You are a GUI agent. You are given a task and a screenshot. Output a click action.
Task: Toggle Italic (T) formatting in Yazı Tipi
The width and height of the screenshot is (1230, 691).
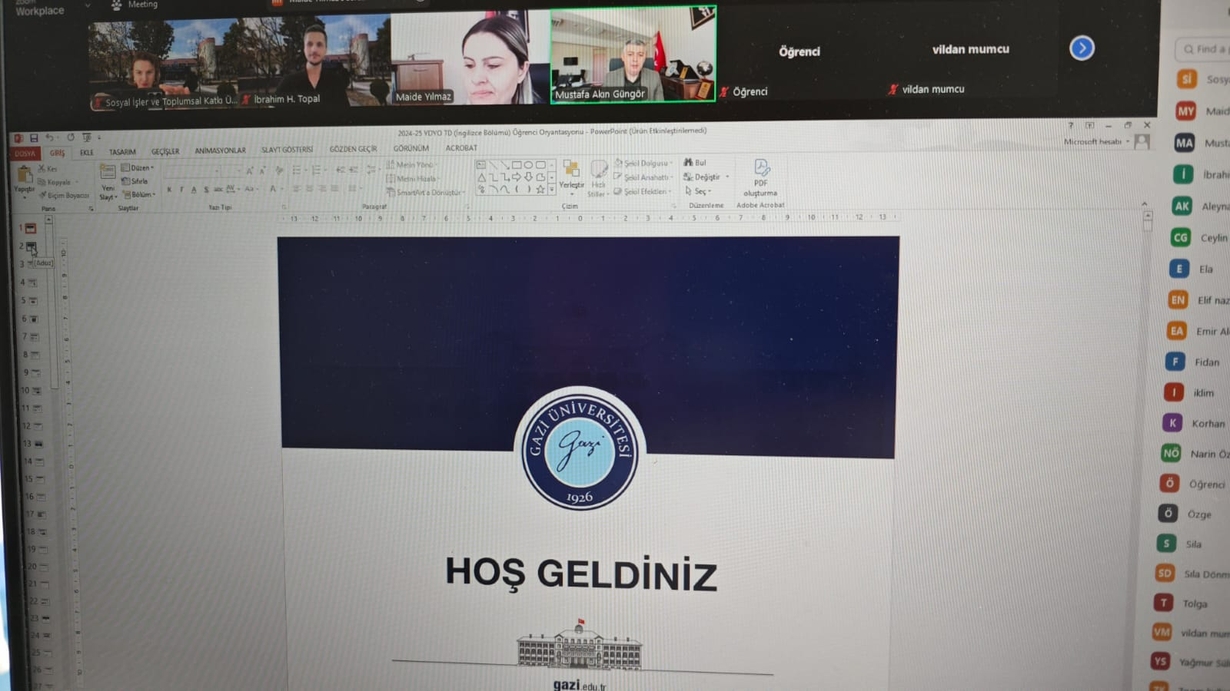point(181,189)
